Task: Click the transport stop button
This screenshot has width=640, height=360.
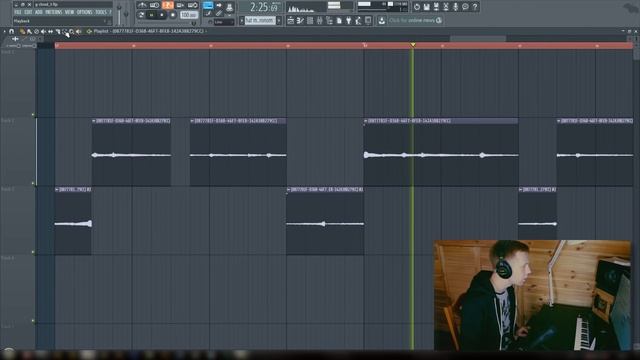Action: point(162,15)
